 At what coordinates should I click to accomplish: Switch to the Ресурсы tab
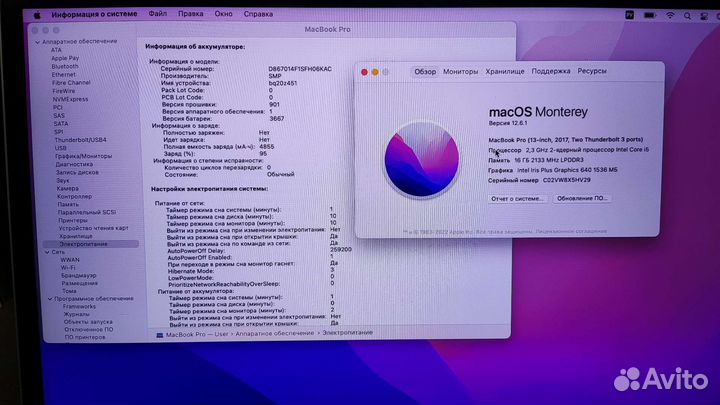[592, 71]
